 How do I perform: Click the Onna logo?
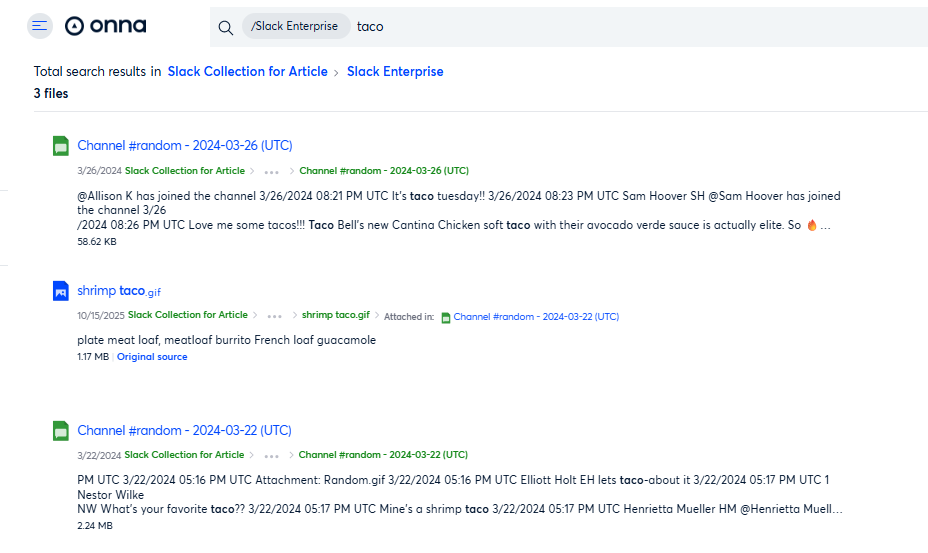106,26
